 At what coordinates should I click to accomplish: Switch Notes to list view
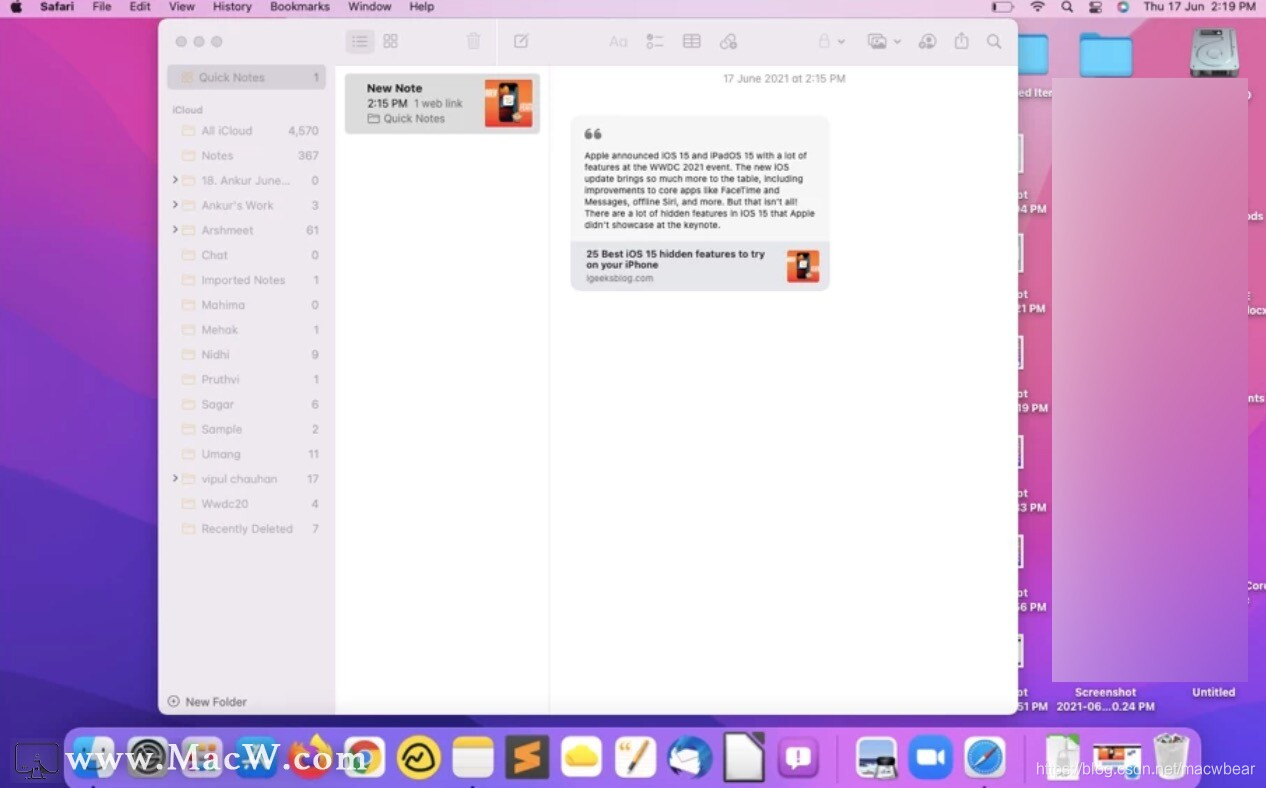click(x=360, y=41)
